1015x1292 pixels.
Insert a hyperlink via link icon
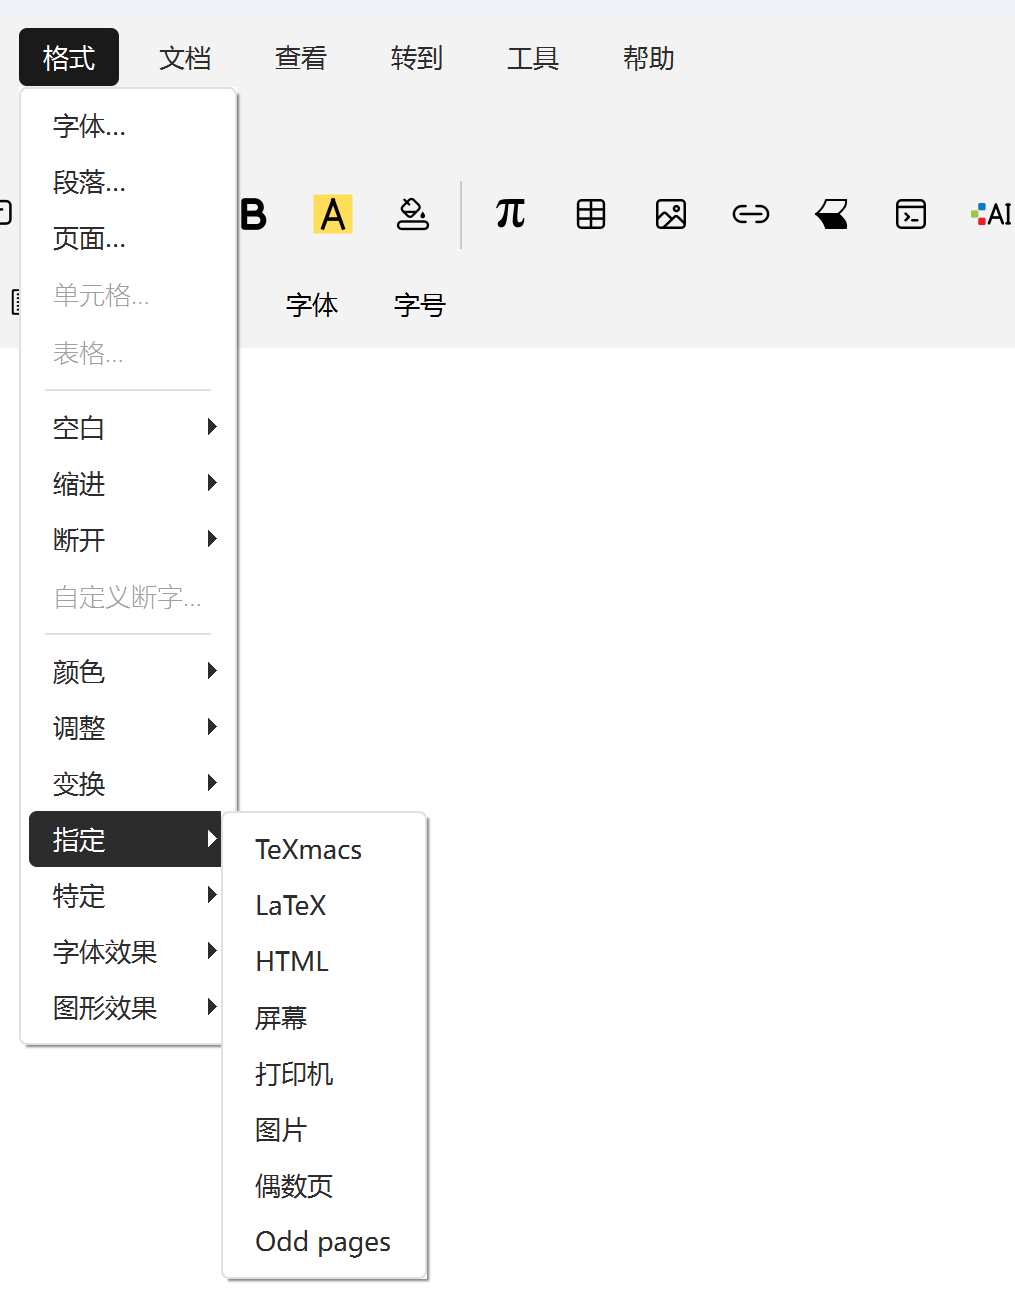[750, 214]
